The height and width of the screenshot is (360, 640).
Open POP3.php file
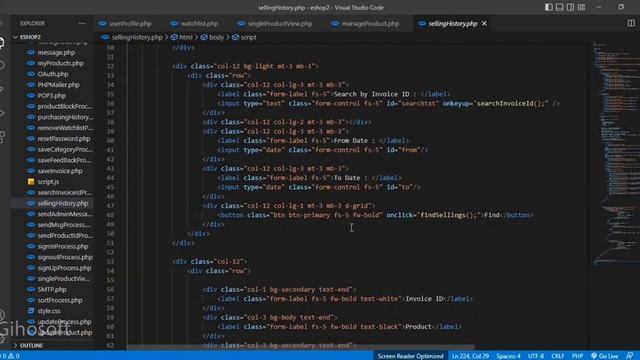[x=51, y=96]
